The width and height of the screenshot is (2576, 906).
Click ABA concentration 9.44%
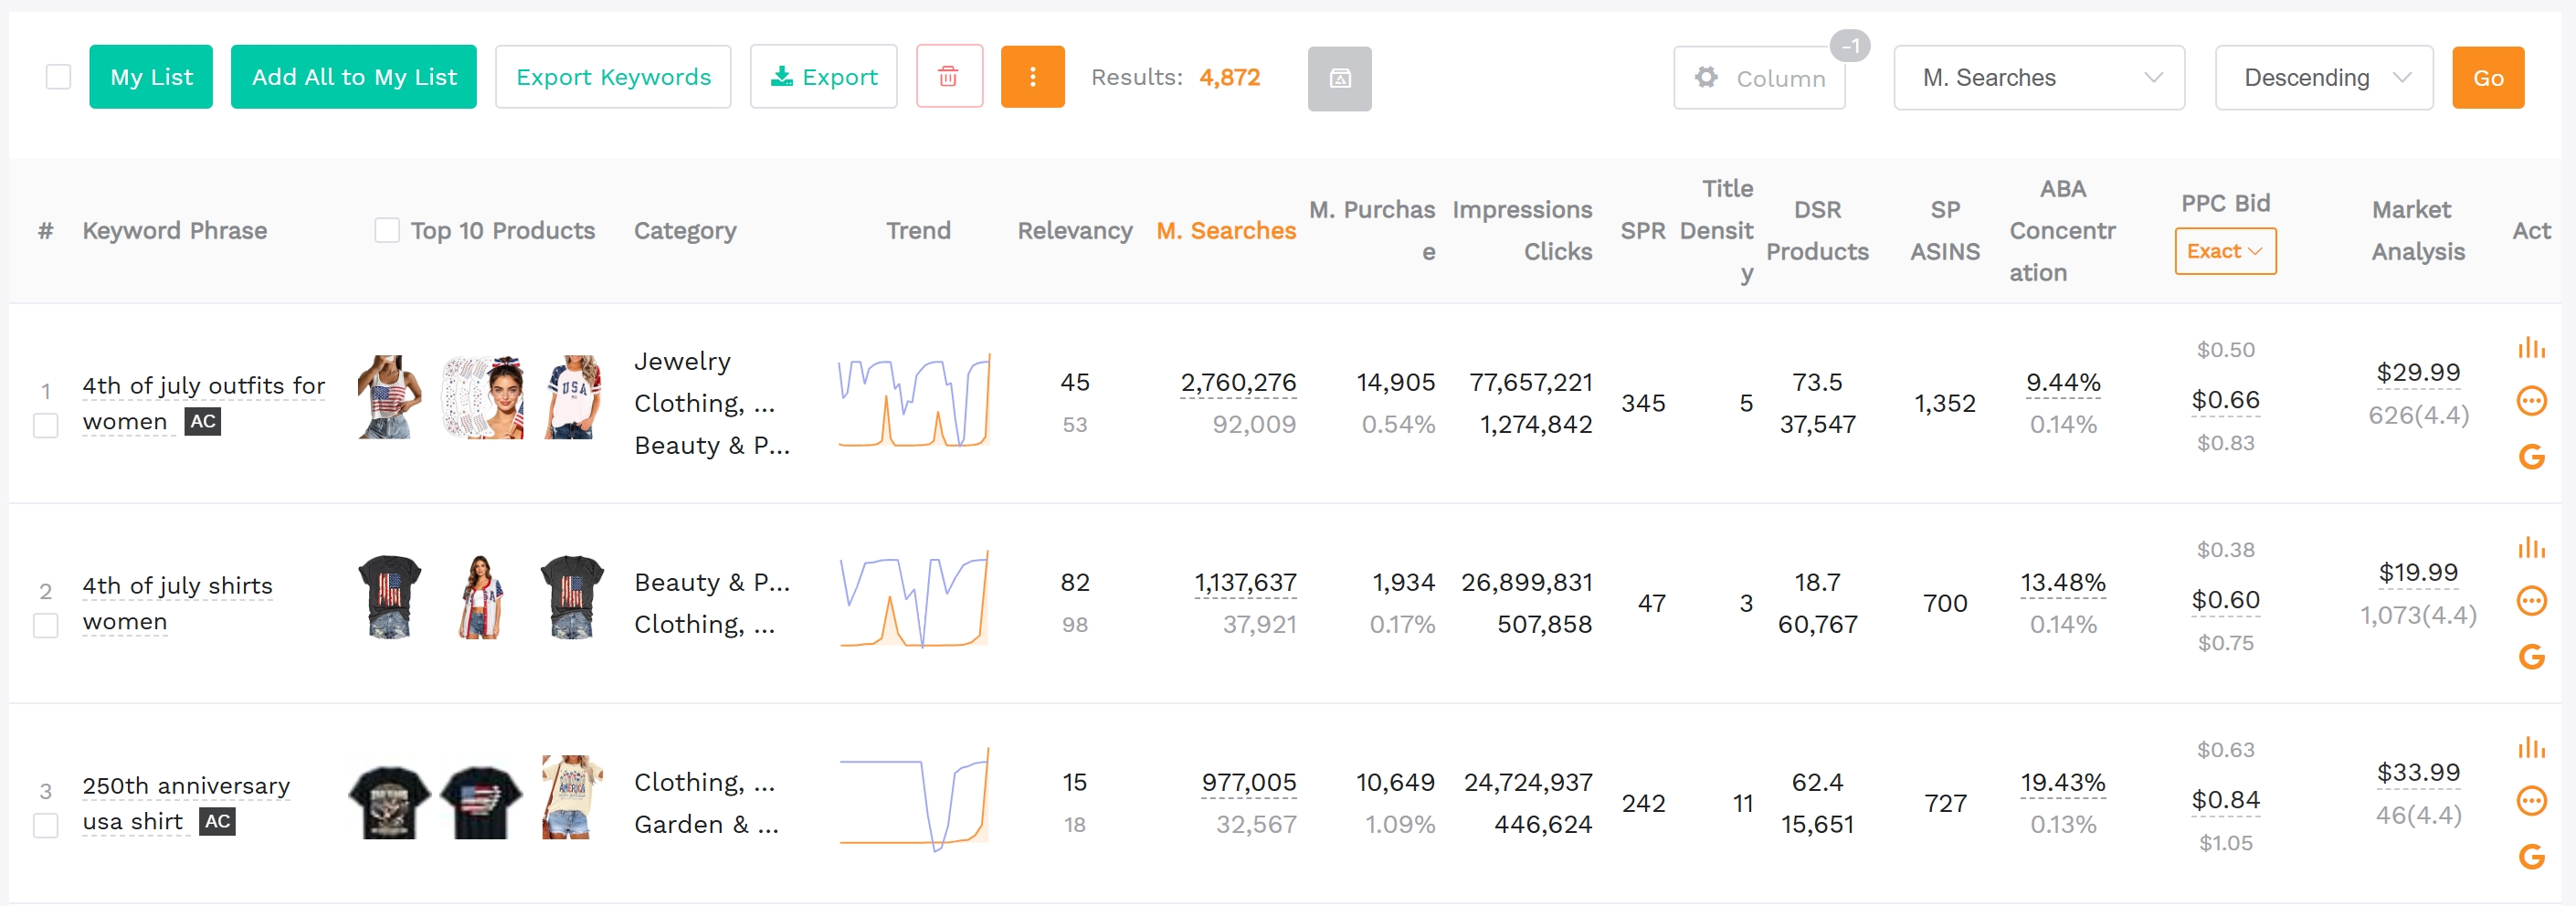click(2063, 382)
